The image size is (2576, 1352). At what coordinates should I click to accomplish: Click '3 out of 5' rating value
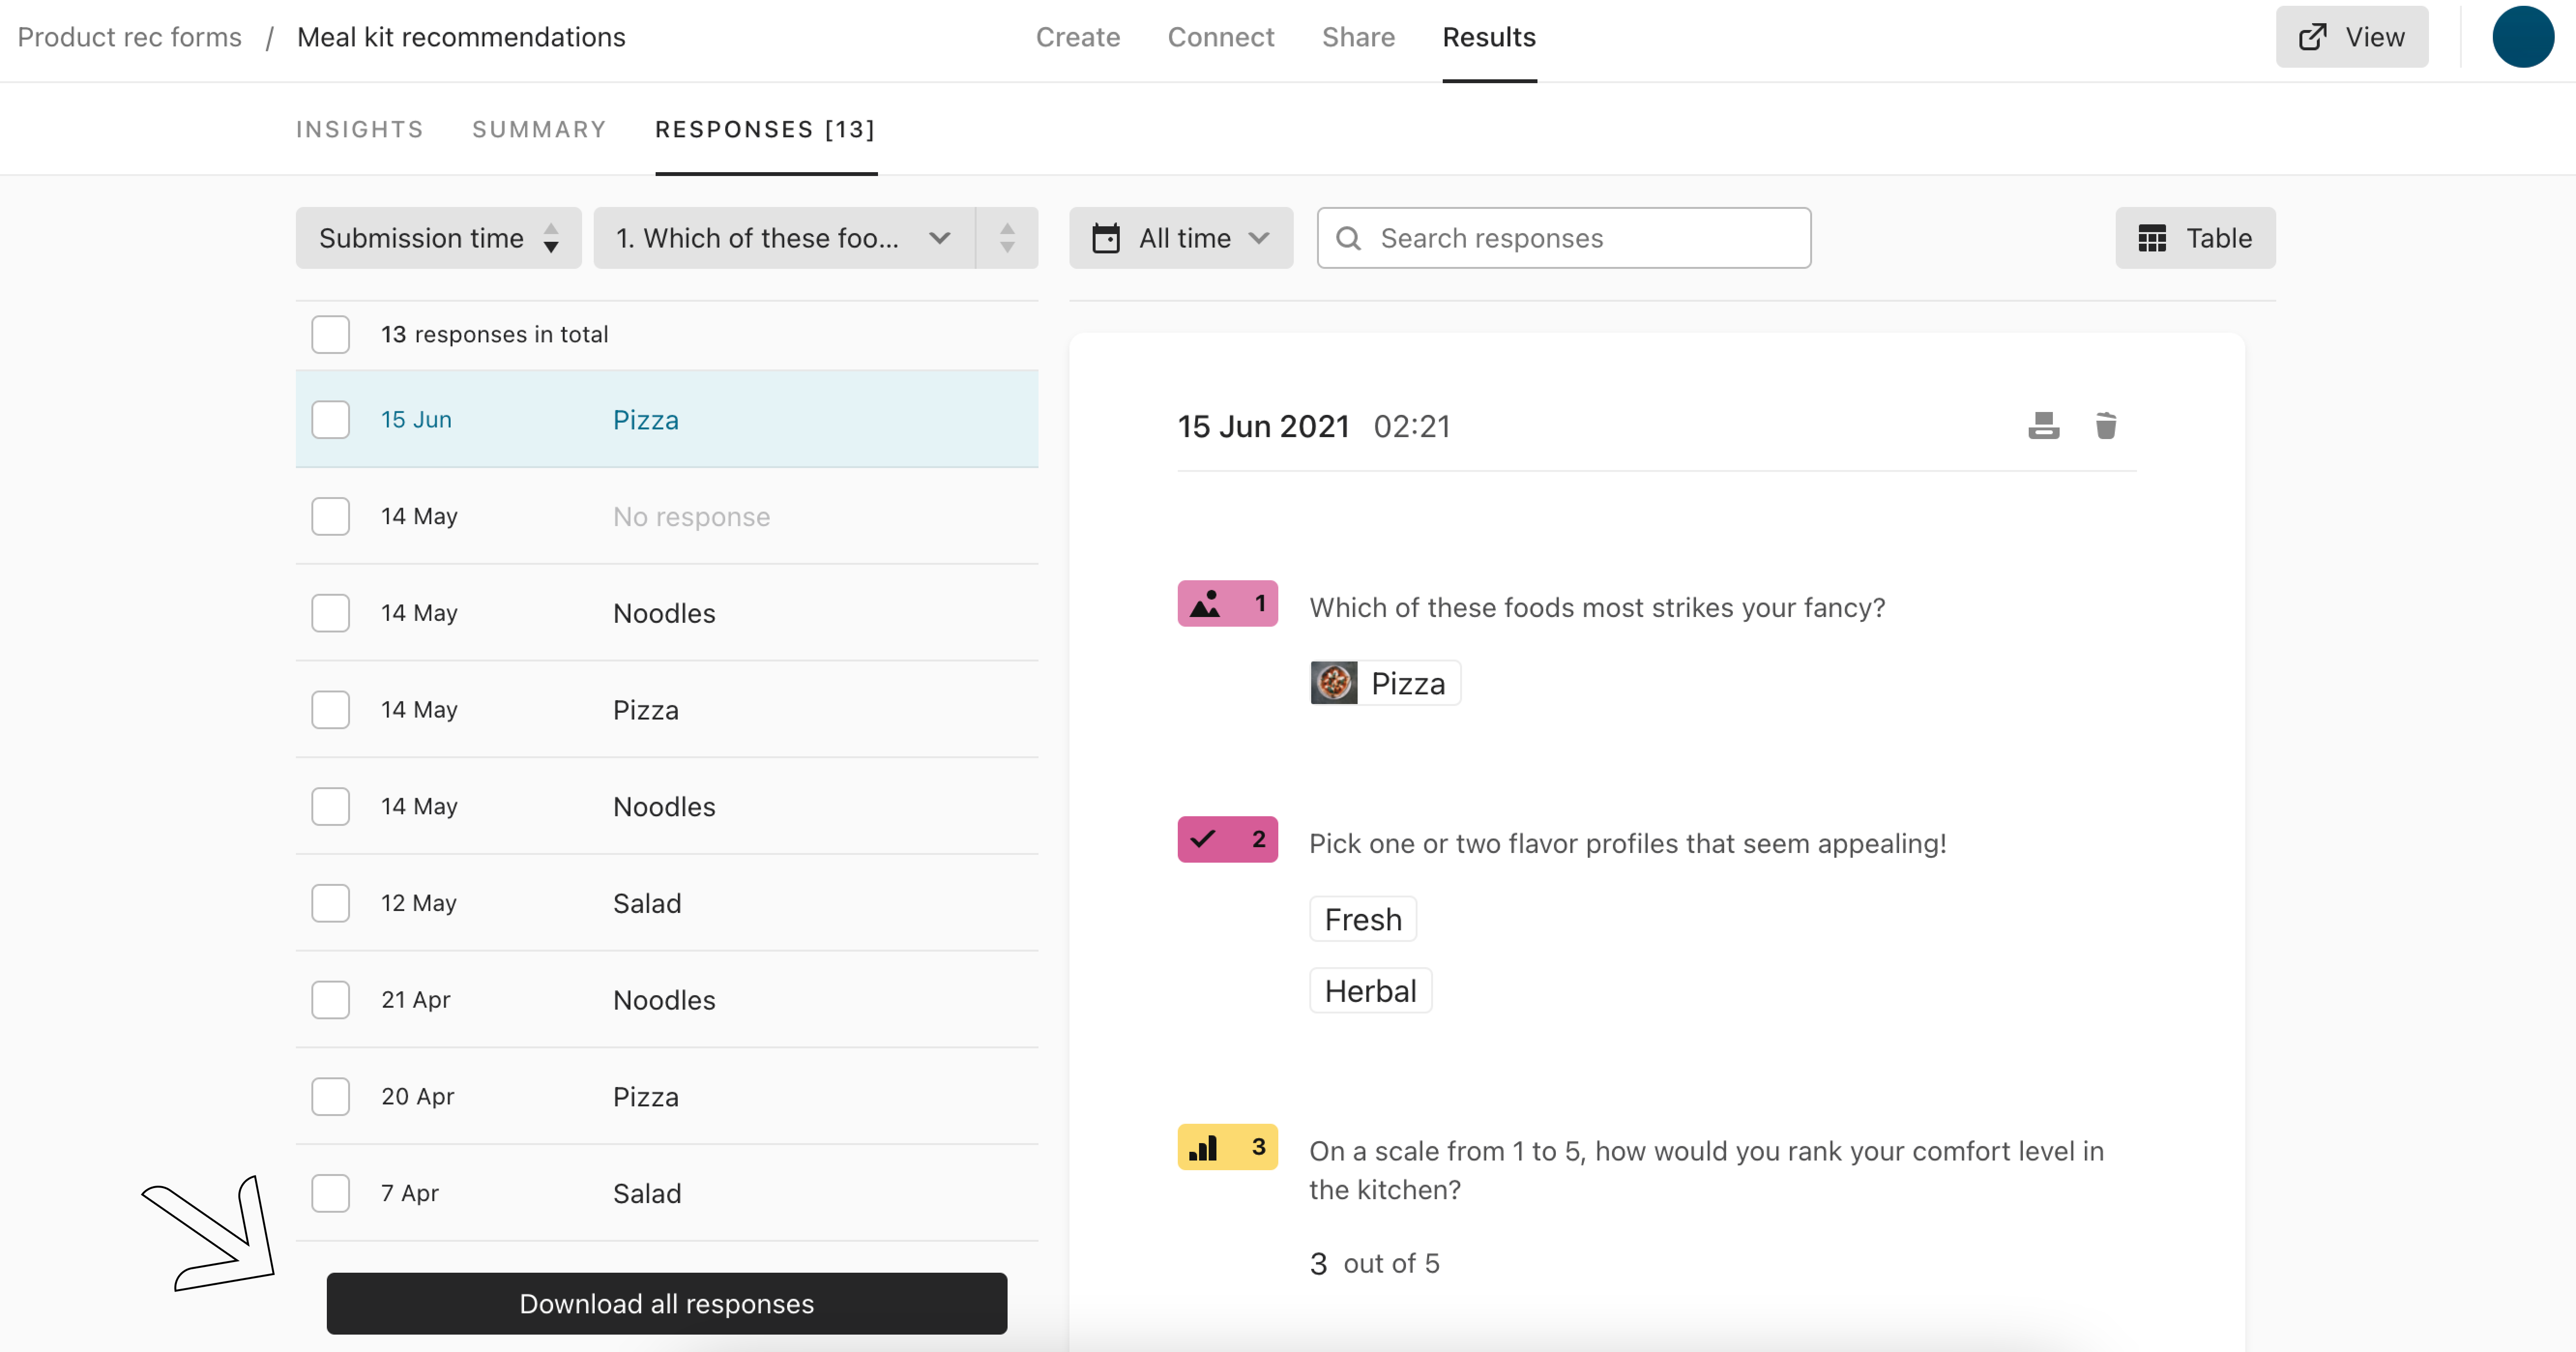1375,1264
